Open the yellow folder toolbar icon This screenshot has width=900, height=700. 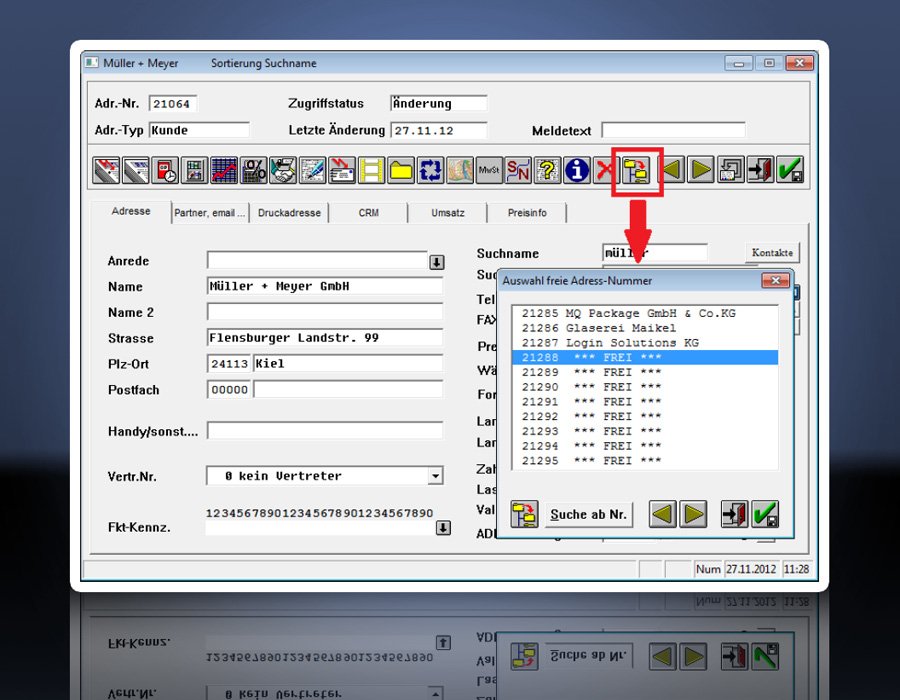(x=401, y=170)
